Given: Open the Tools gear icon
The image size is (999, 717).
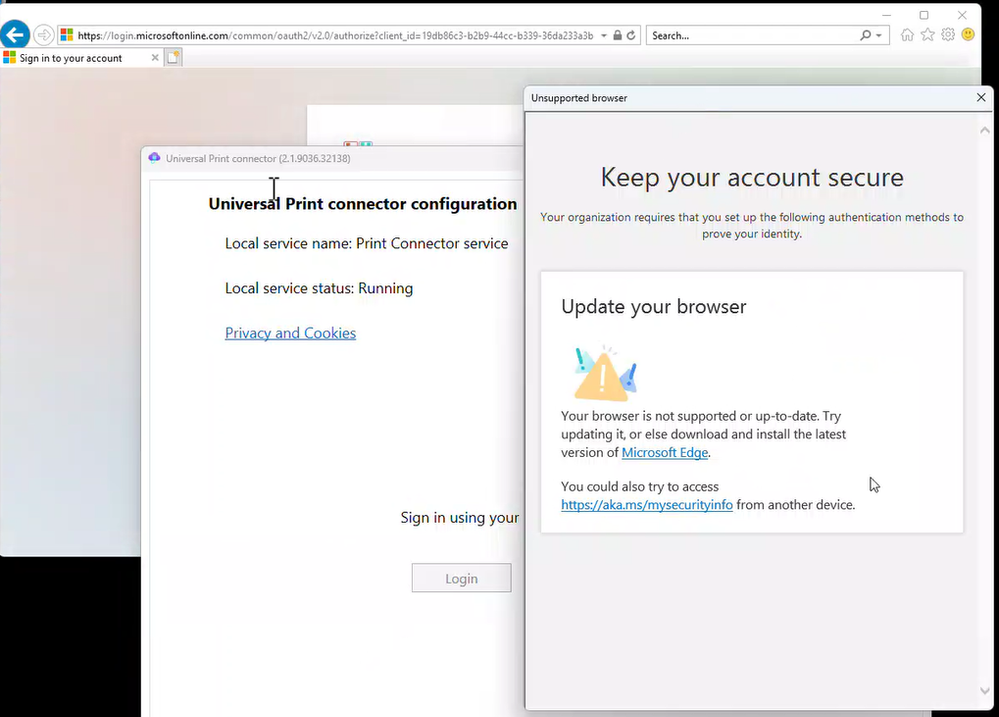Looking at the screenshot, I should click(948, 35).
